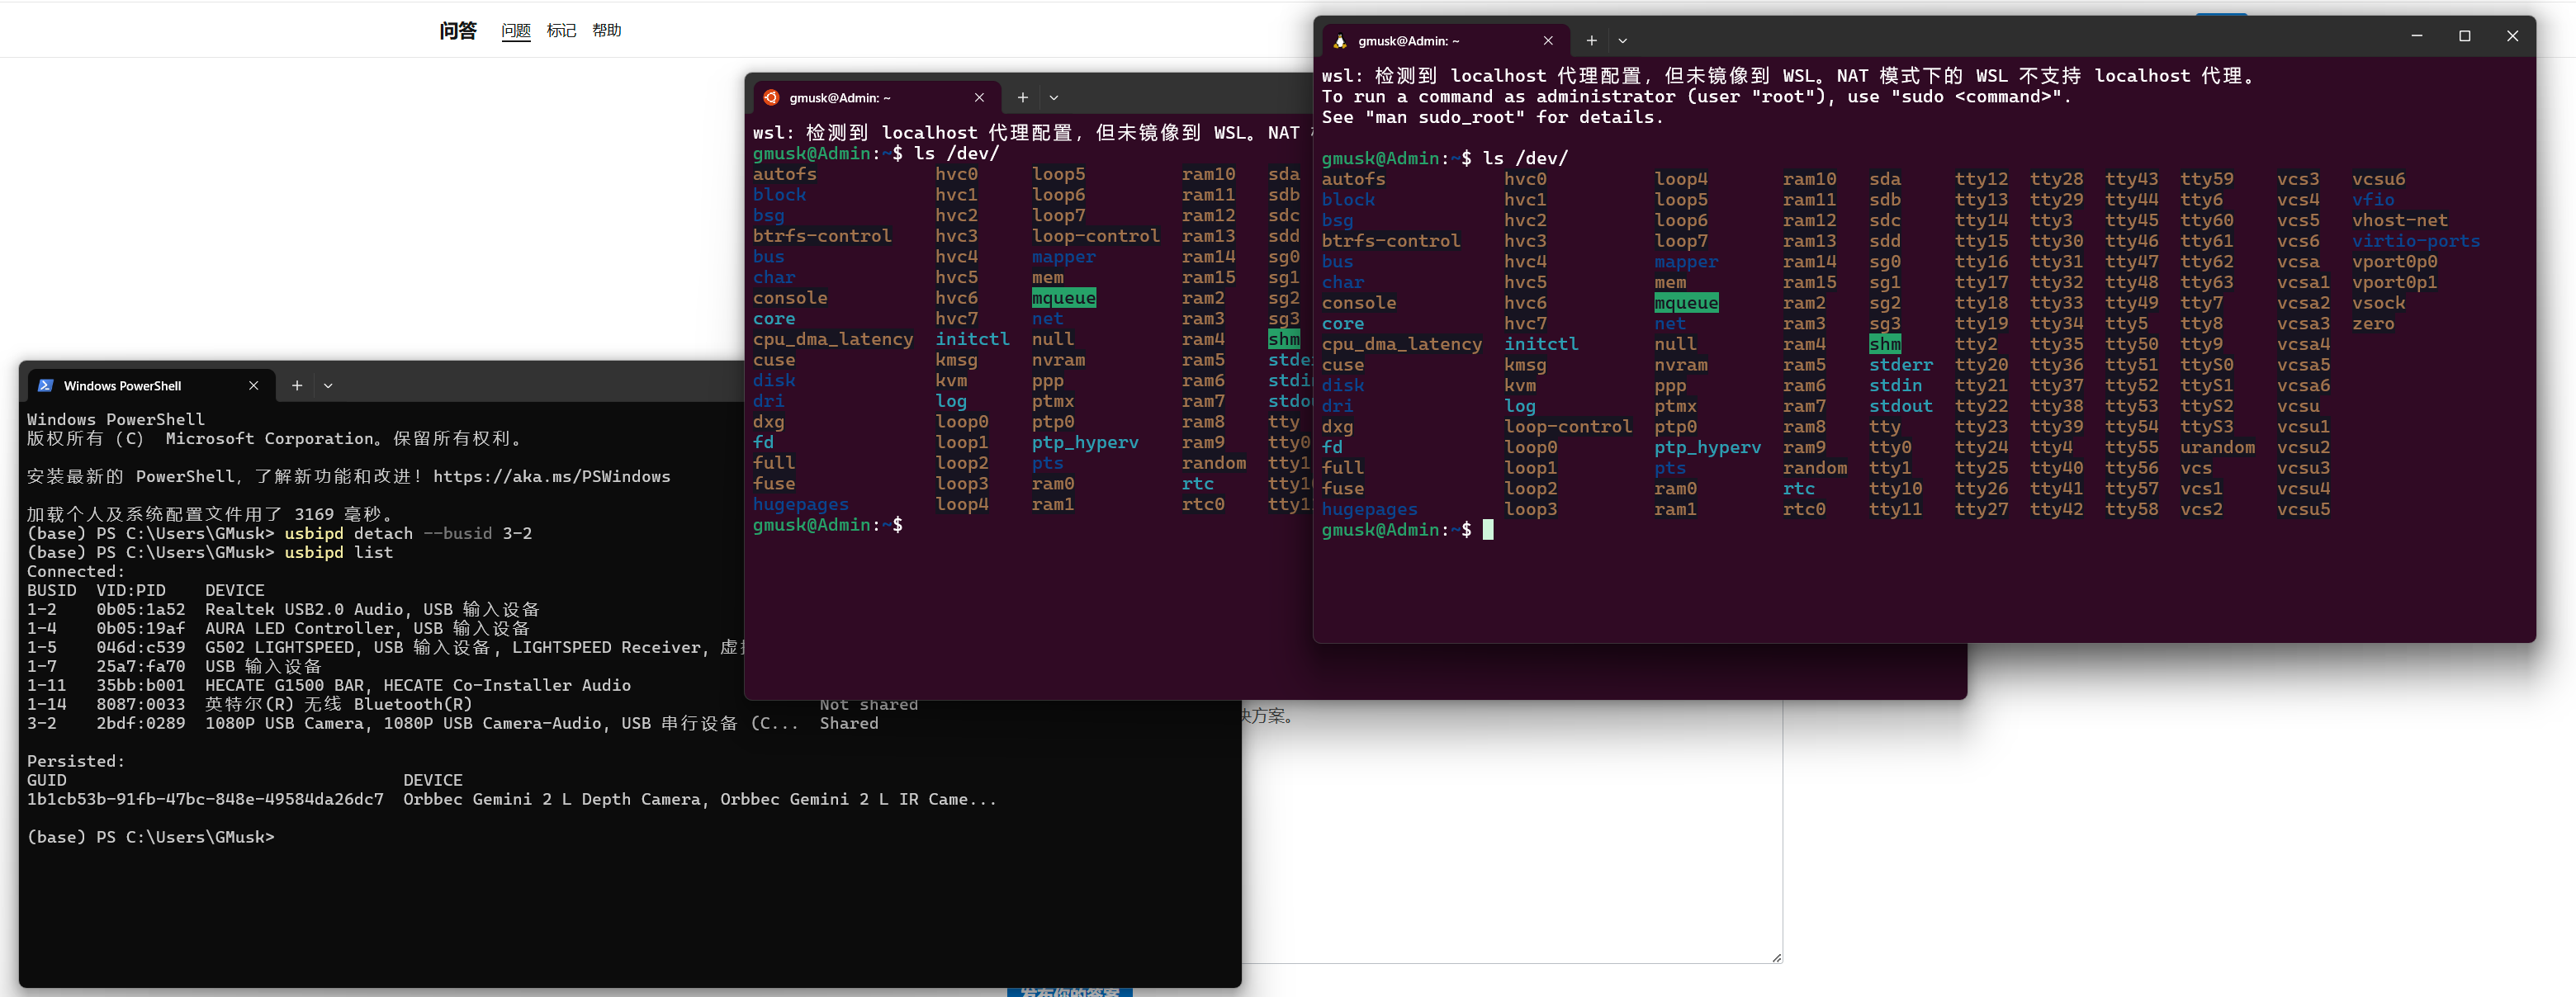Close the front gmusk@Admin terminal tab

1548,41
